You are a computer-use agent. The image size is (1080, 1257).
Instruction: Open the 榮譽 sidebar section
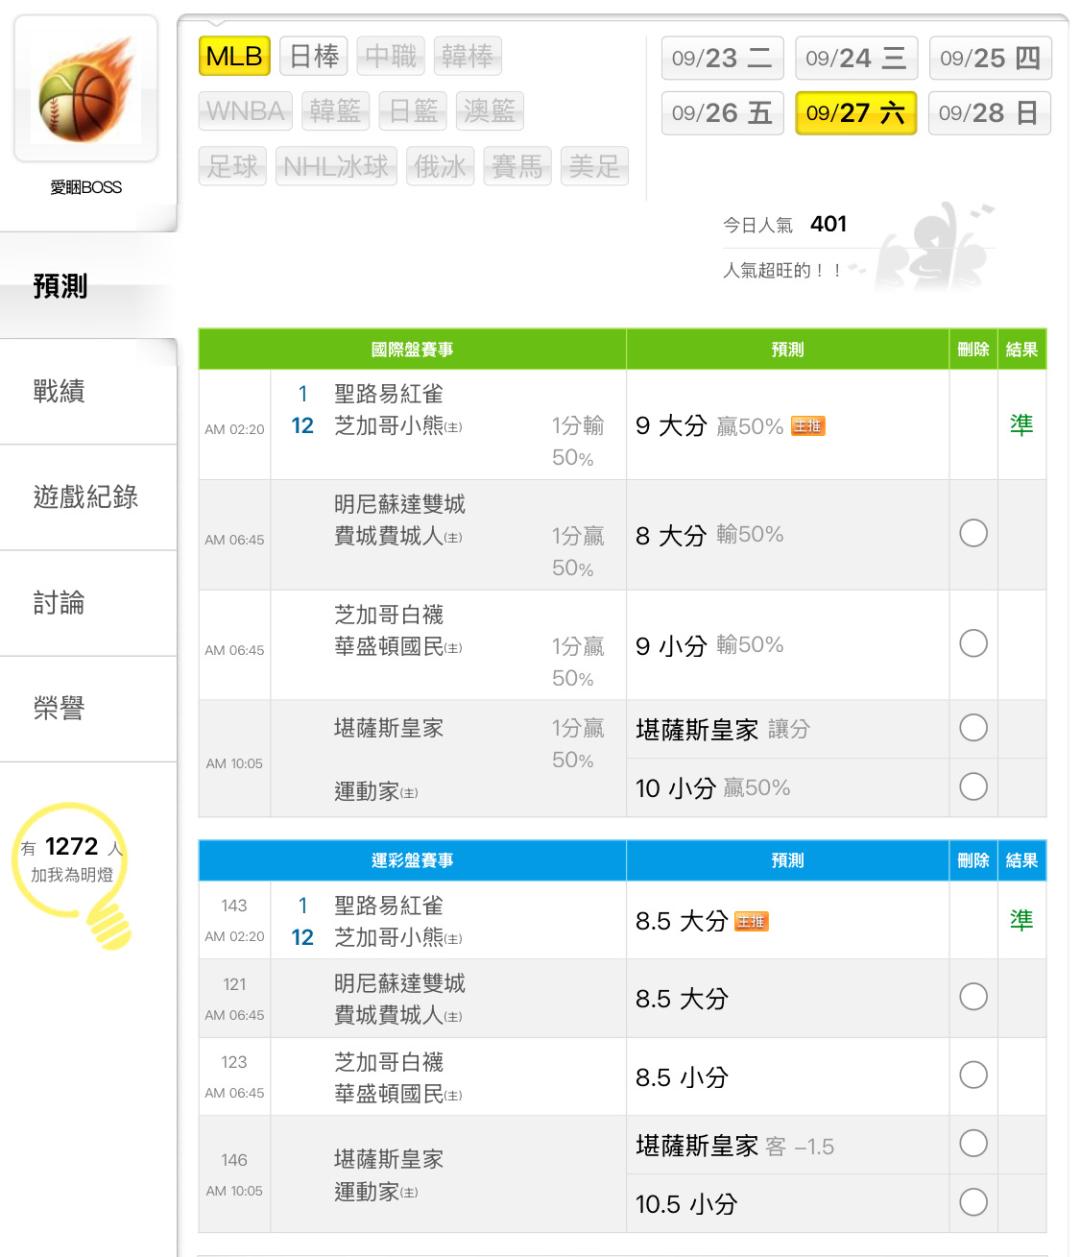(x=59, y=709)
